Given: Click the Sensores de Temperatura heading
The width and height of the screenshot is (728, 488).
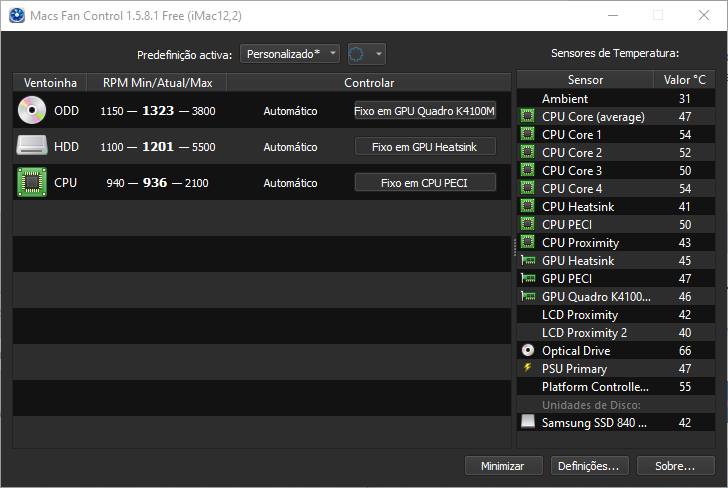Looking at the screenshot, I should pyautogui.click(x=615, y=53).
